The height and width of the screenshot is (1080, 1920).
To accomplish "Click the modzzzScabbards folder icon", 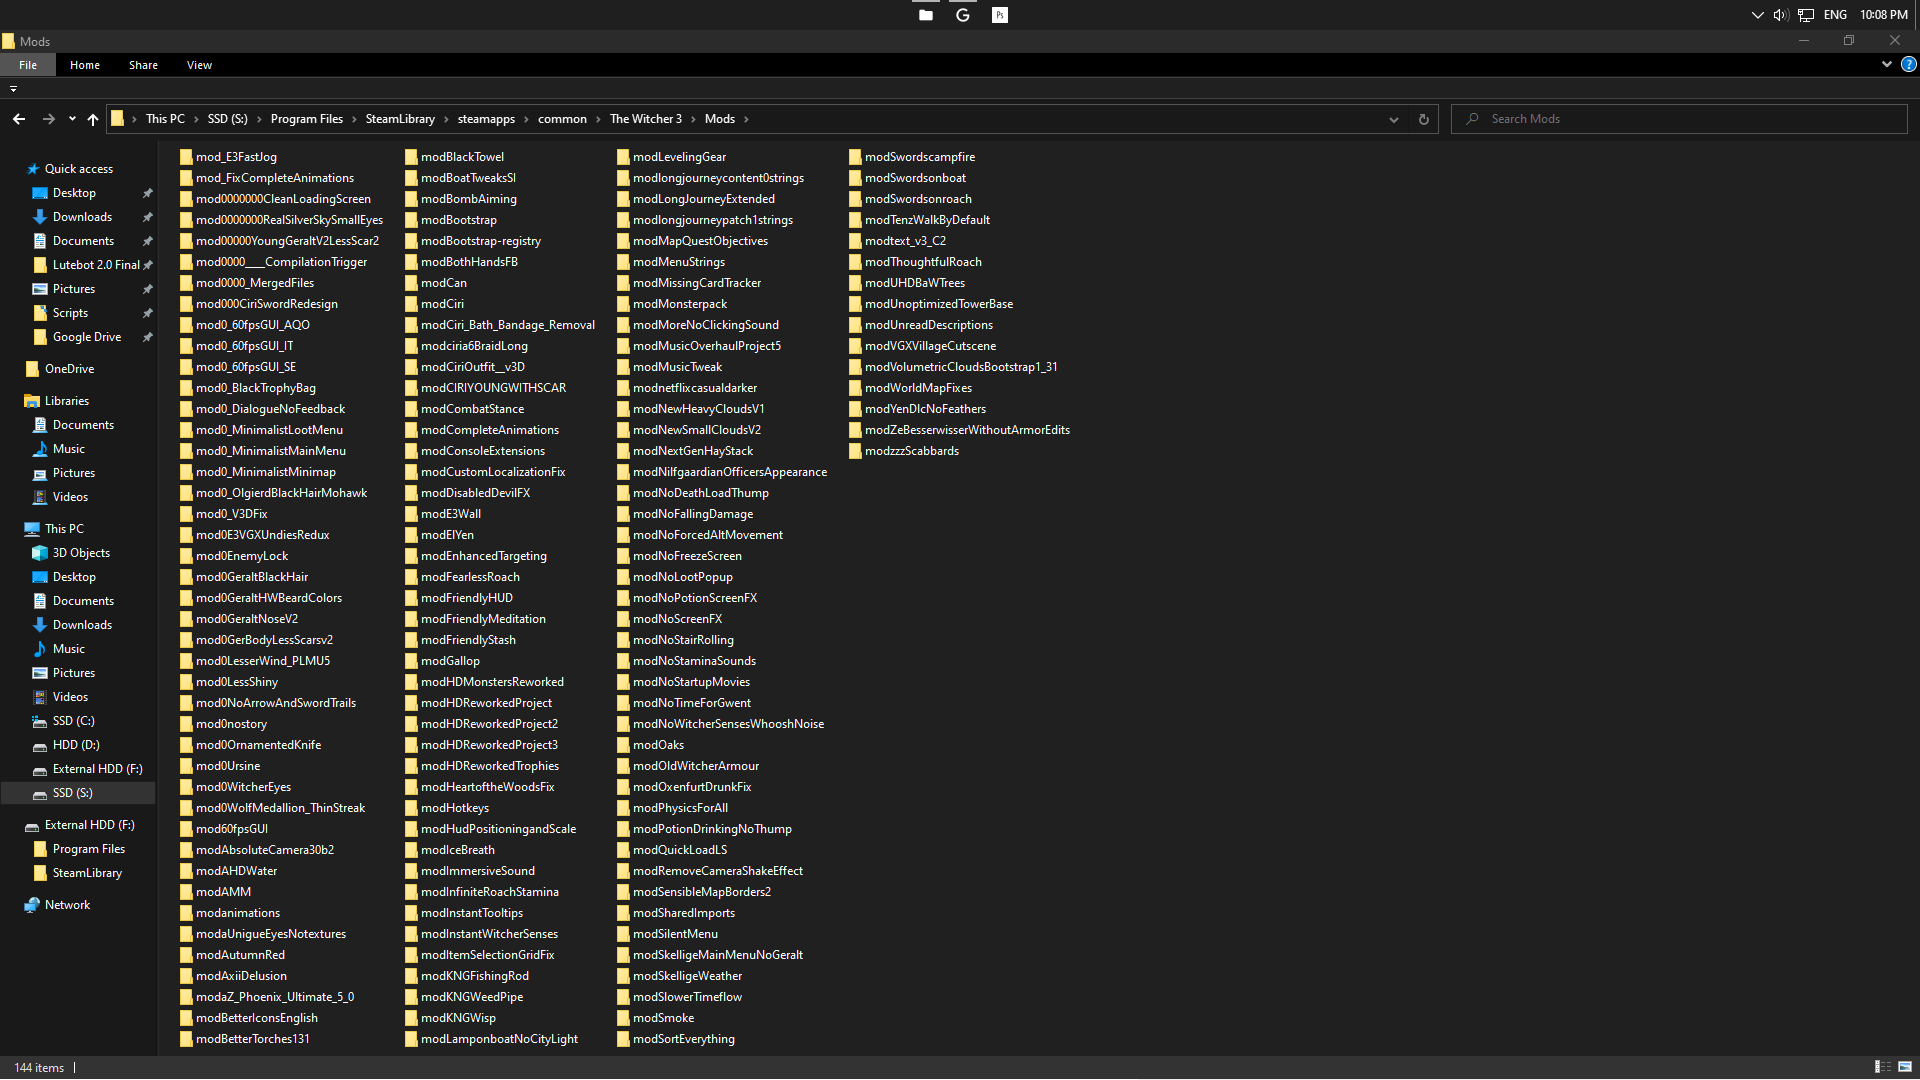I will [855, 451].
